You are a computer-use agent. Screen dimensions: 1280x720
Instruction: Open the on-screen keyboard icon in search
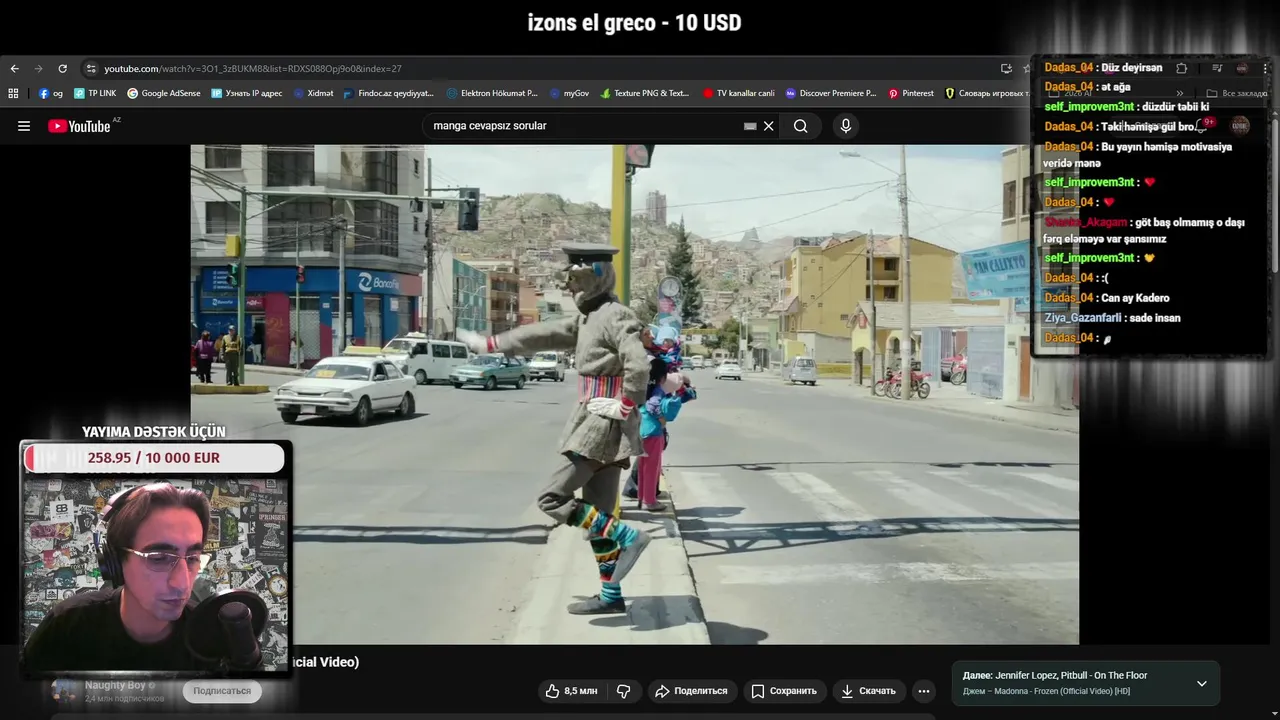[x=750, y=126]
